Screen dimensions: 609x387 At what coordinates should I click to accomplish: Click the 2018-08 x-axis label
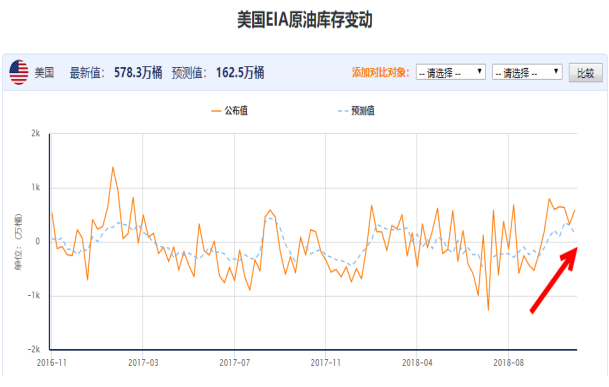(508, 363)
